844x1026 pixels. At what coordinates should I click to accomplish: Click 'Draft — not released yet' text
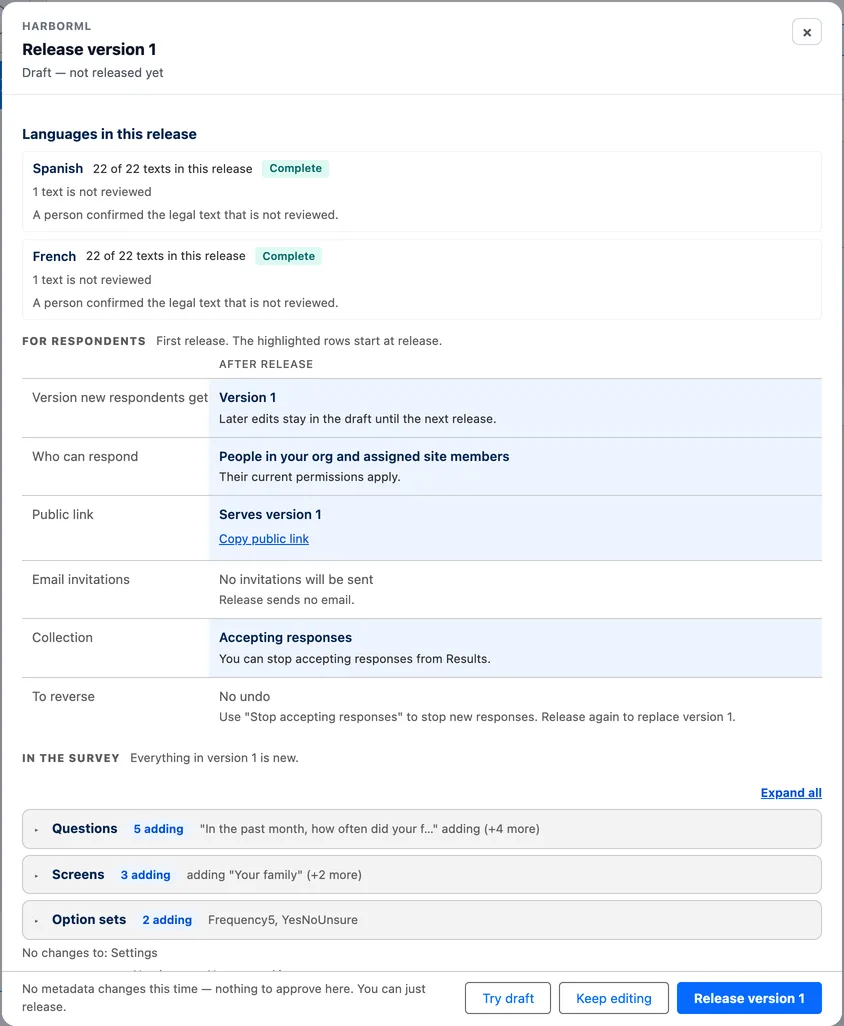tap(92, 73)
